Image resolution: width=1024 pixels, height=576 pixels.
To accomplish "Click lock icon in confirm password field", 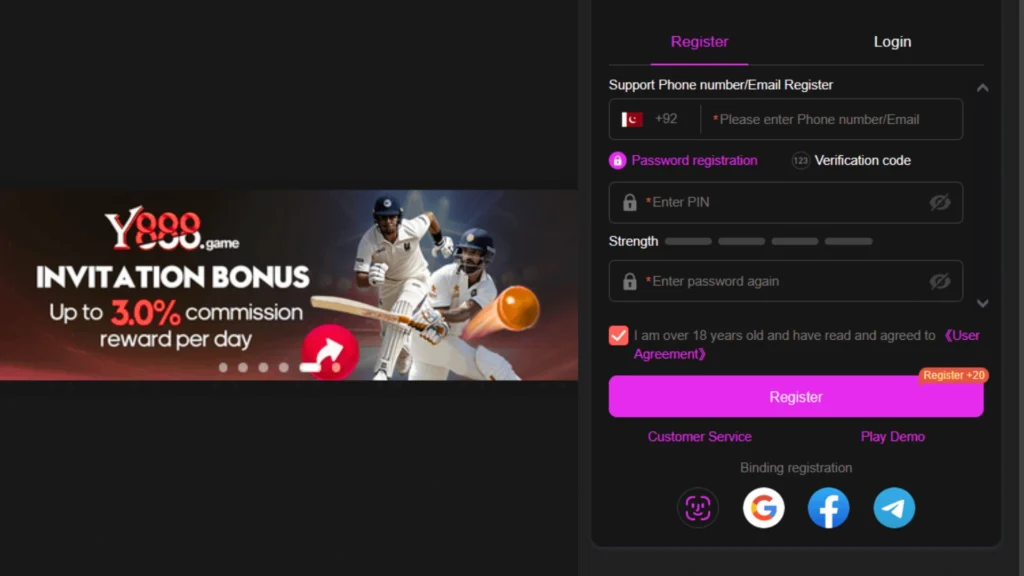I will [x=630, y=281].
